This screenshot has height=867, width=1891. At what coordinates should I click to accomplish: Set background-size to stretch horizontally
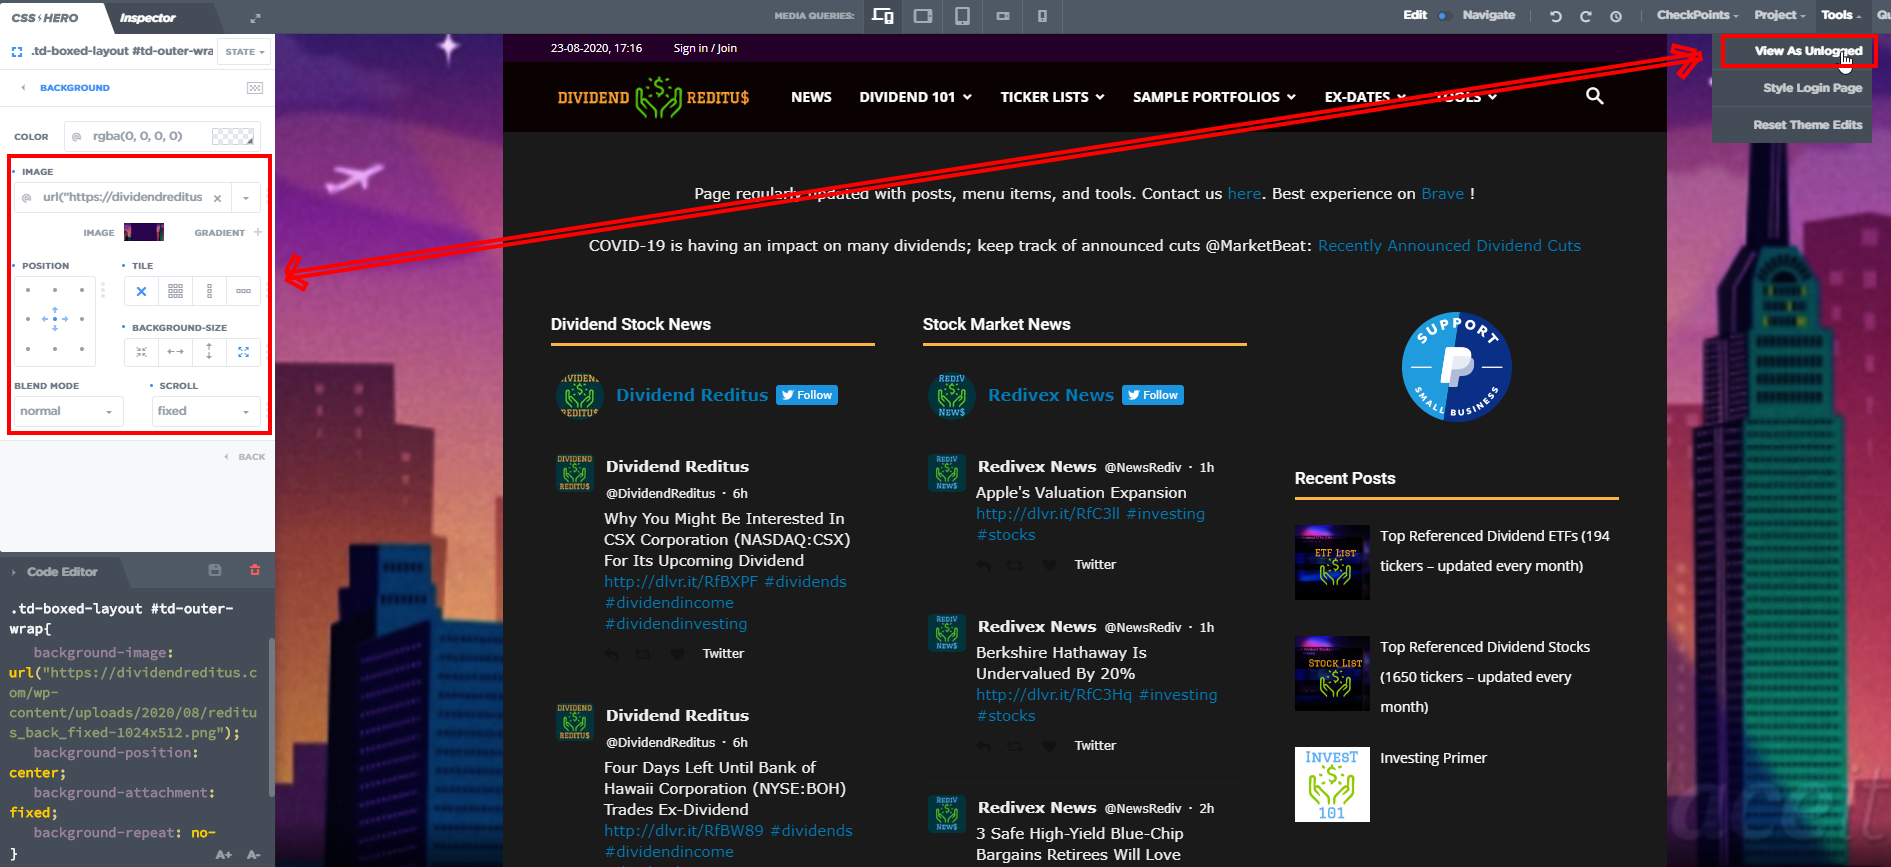click(x=175, y=352)
